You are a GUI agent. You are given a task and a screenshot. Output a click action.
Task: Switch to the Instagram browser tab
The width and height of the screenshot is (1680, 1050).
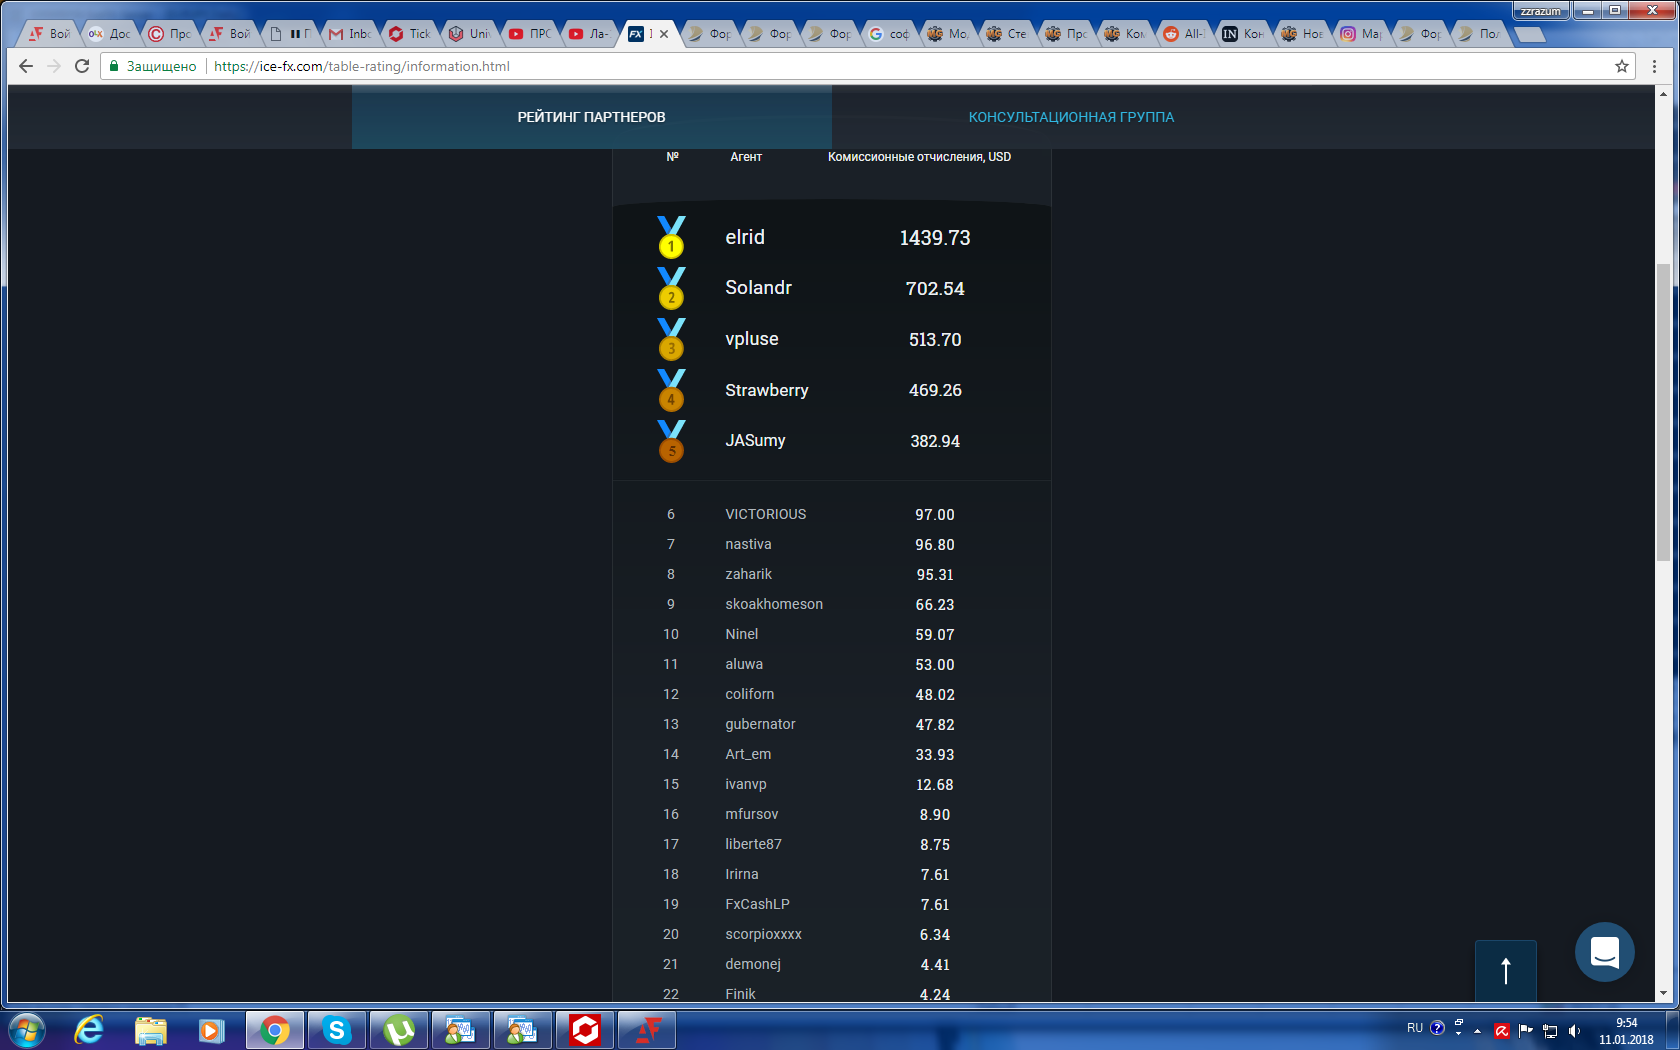coord(1362,34)
